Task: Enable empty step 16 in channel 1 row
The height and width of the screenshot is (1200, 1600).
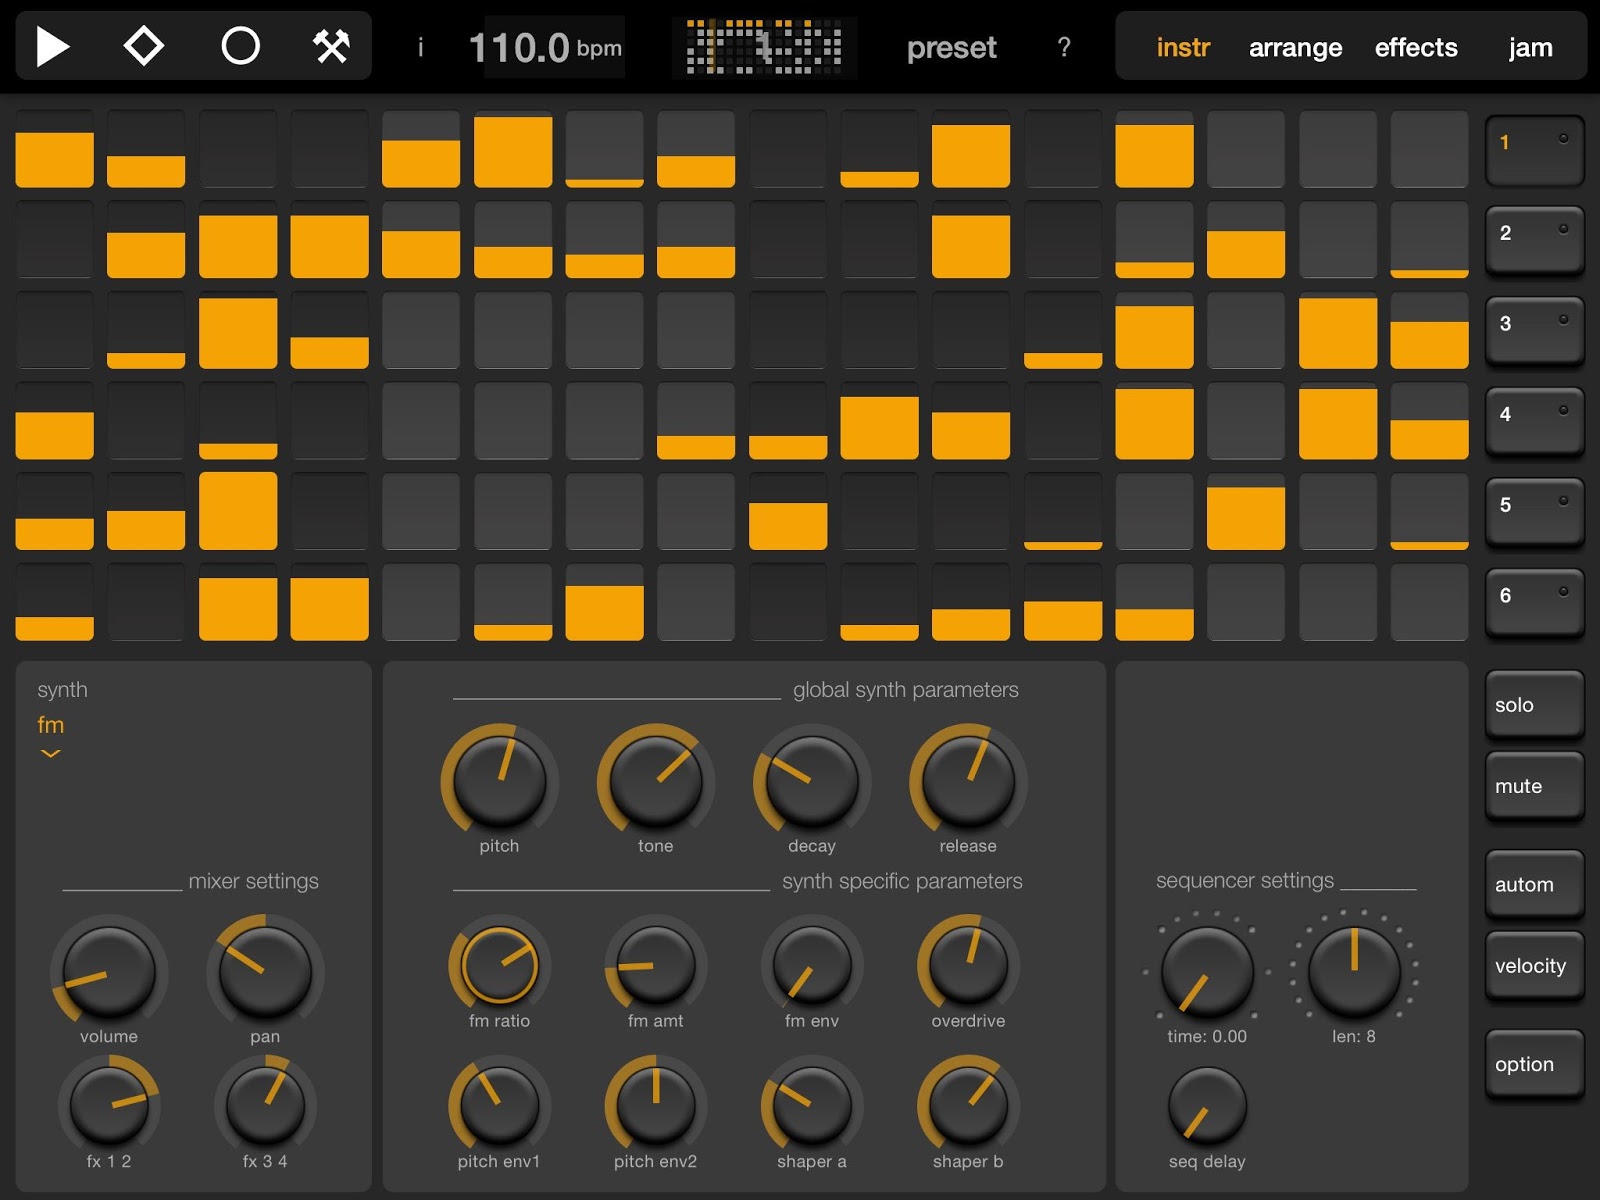Action: pos(1430,149)
